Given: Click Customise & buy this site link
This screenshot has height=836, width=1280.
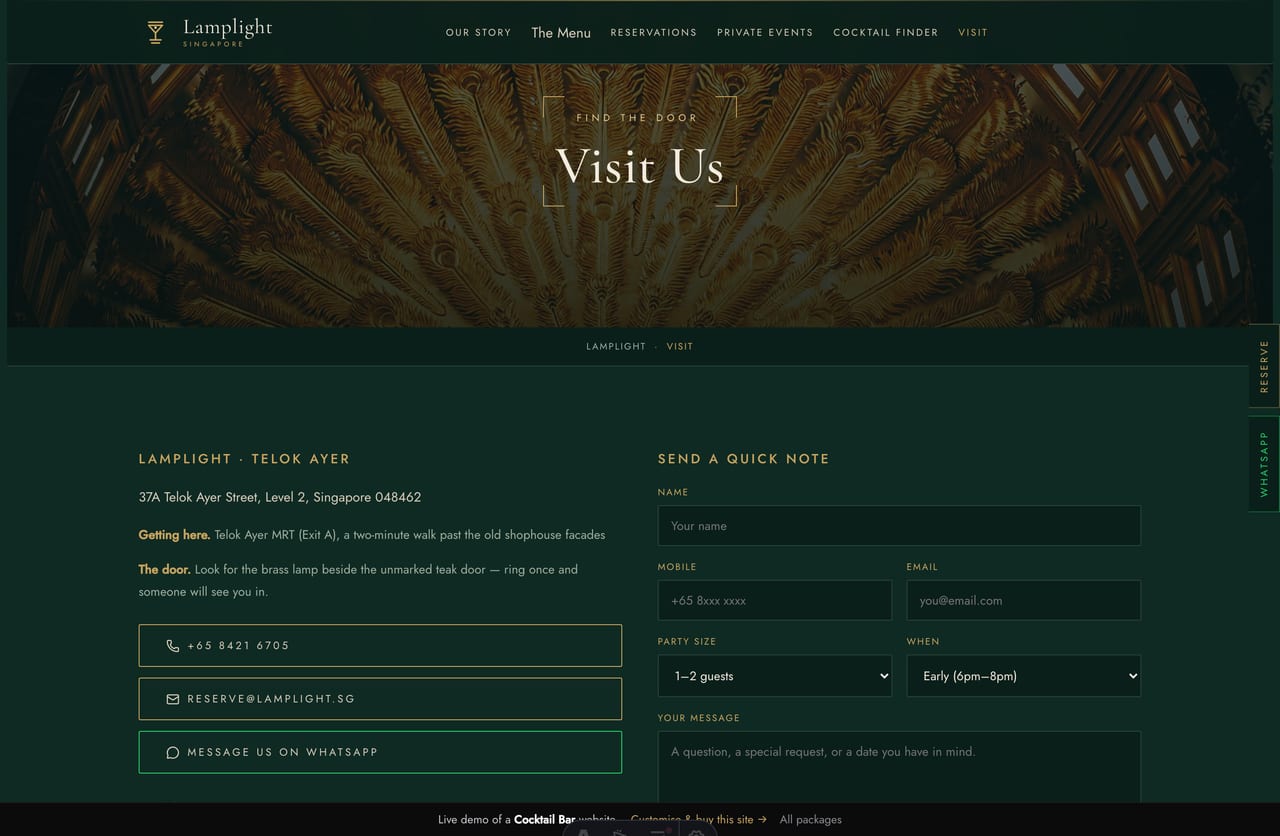Looking at the screenshot, I should (698, 820).
